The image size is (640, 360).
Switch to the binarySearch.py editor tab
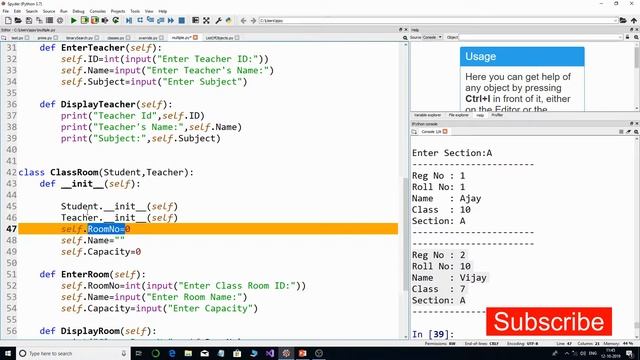coord(79,38)
